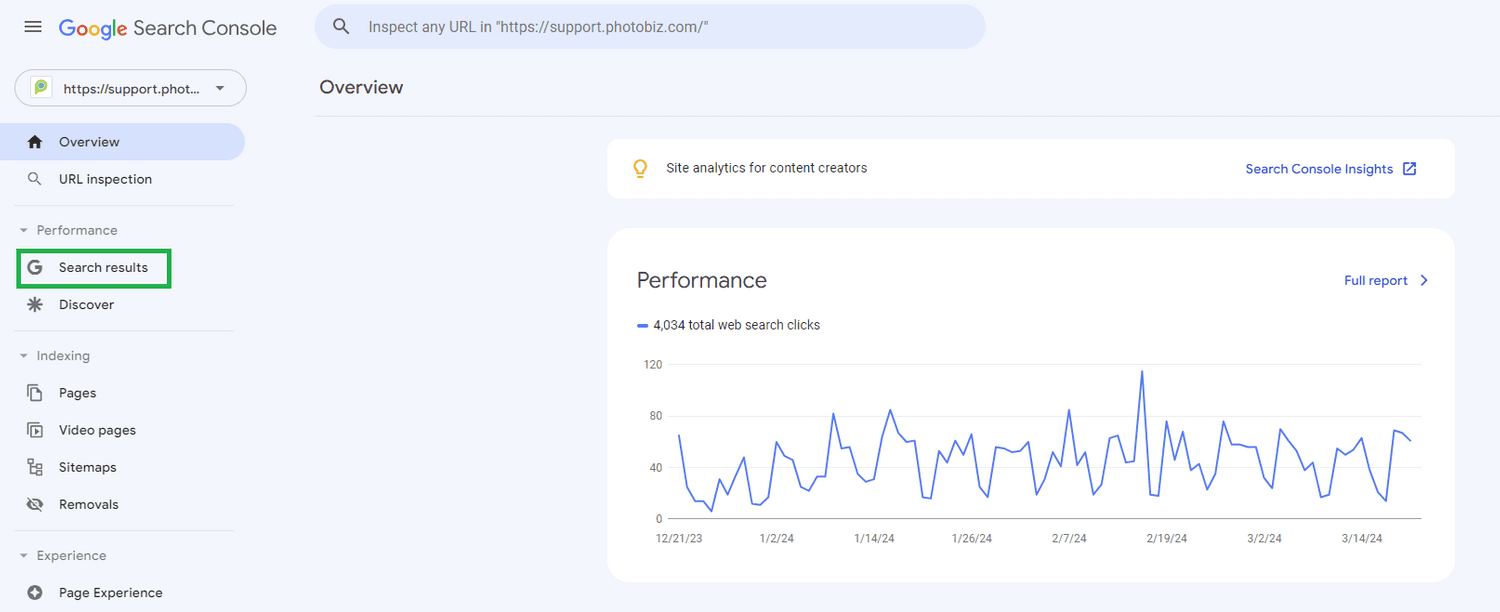
Task: Select the Discover report
Action: pyautogui.click(x=86, y=304)
